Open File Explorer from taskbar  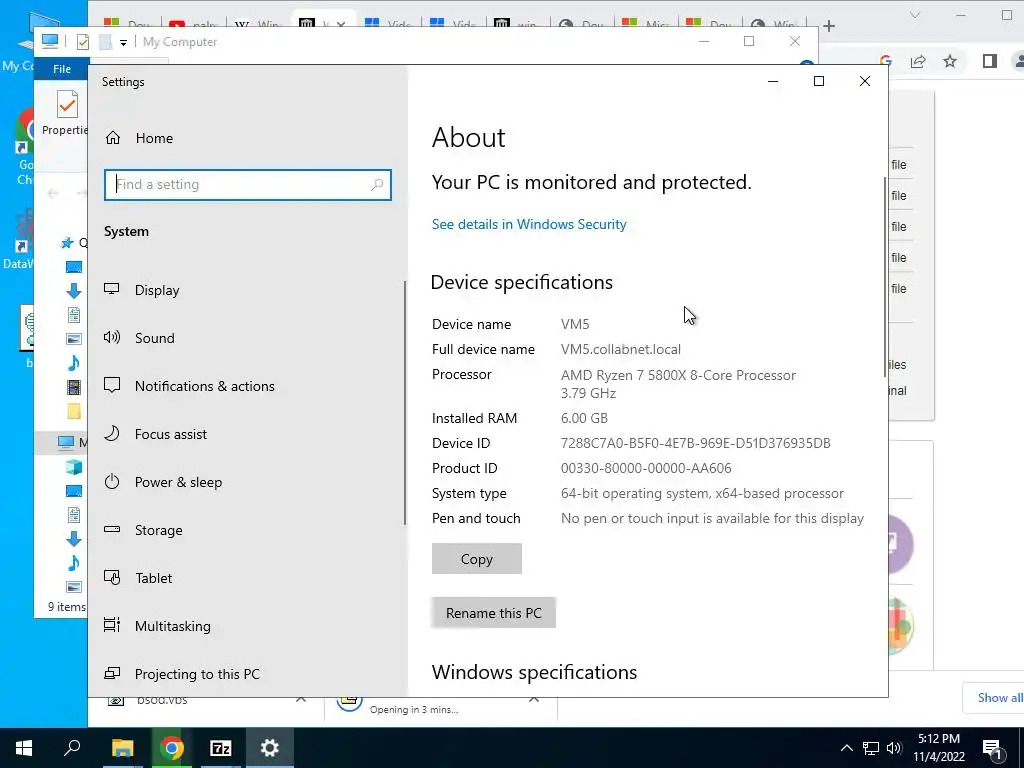coord(122,748)
